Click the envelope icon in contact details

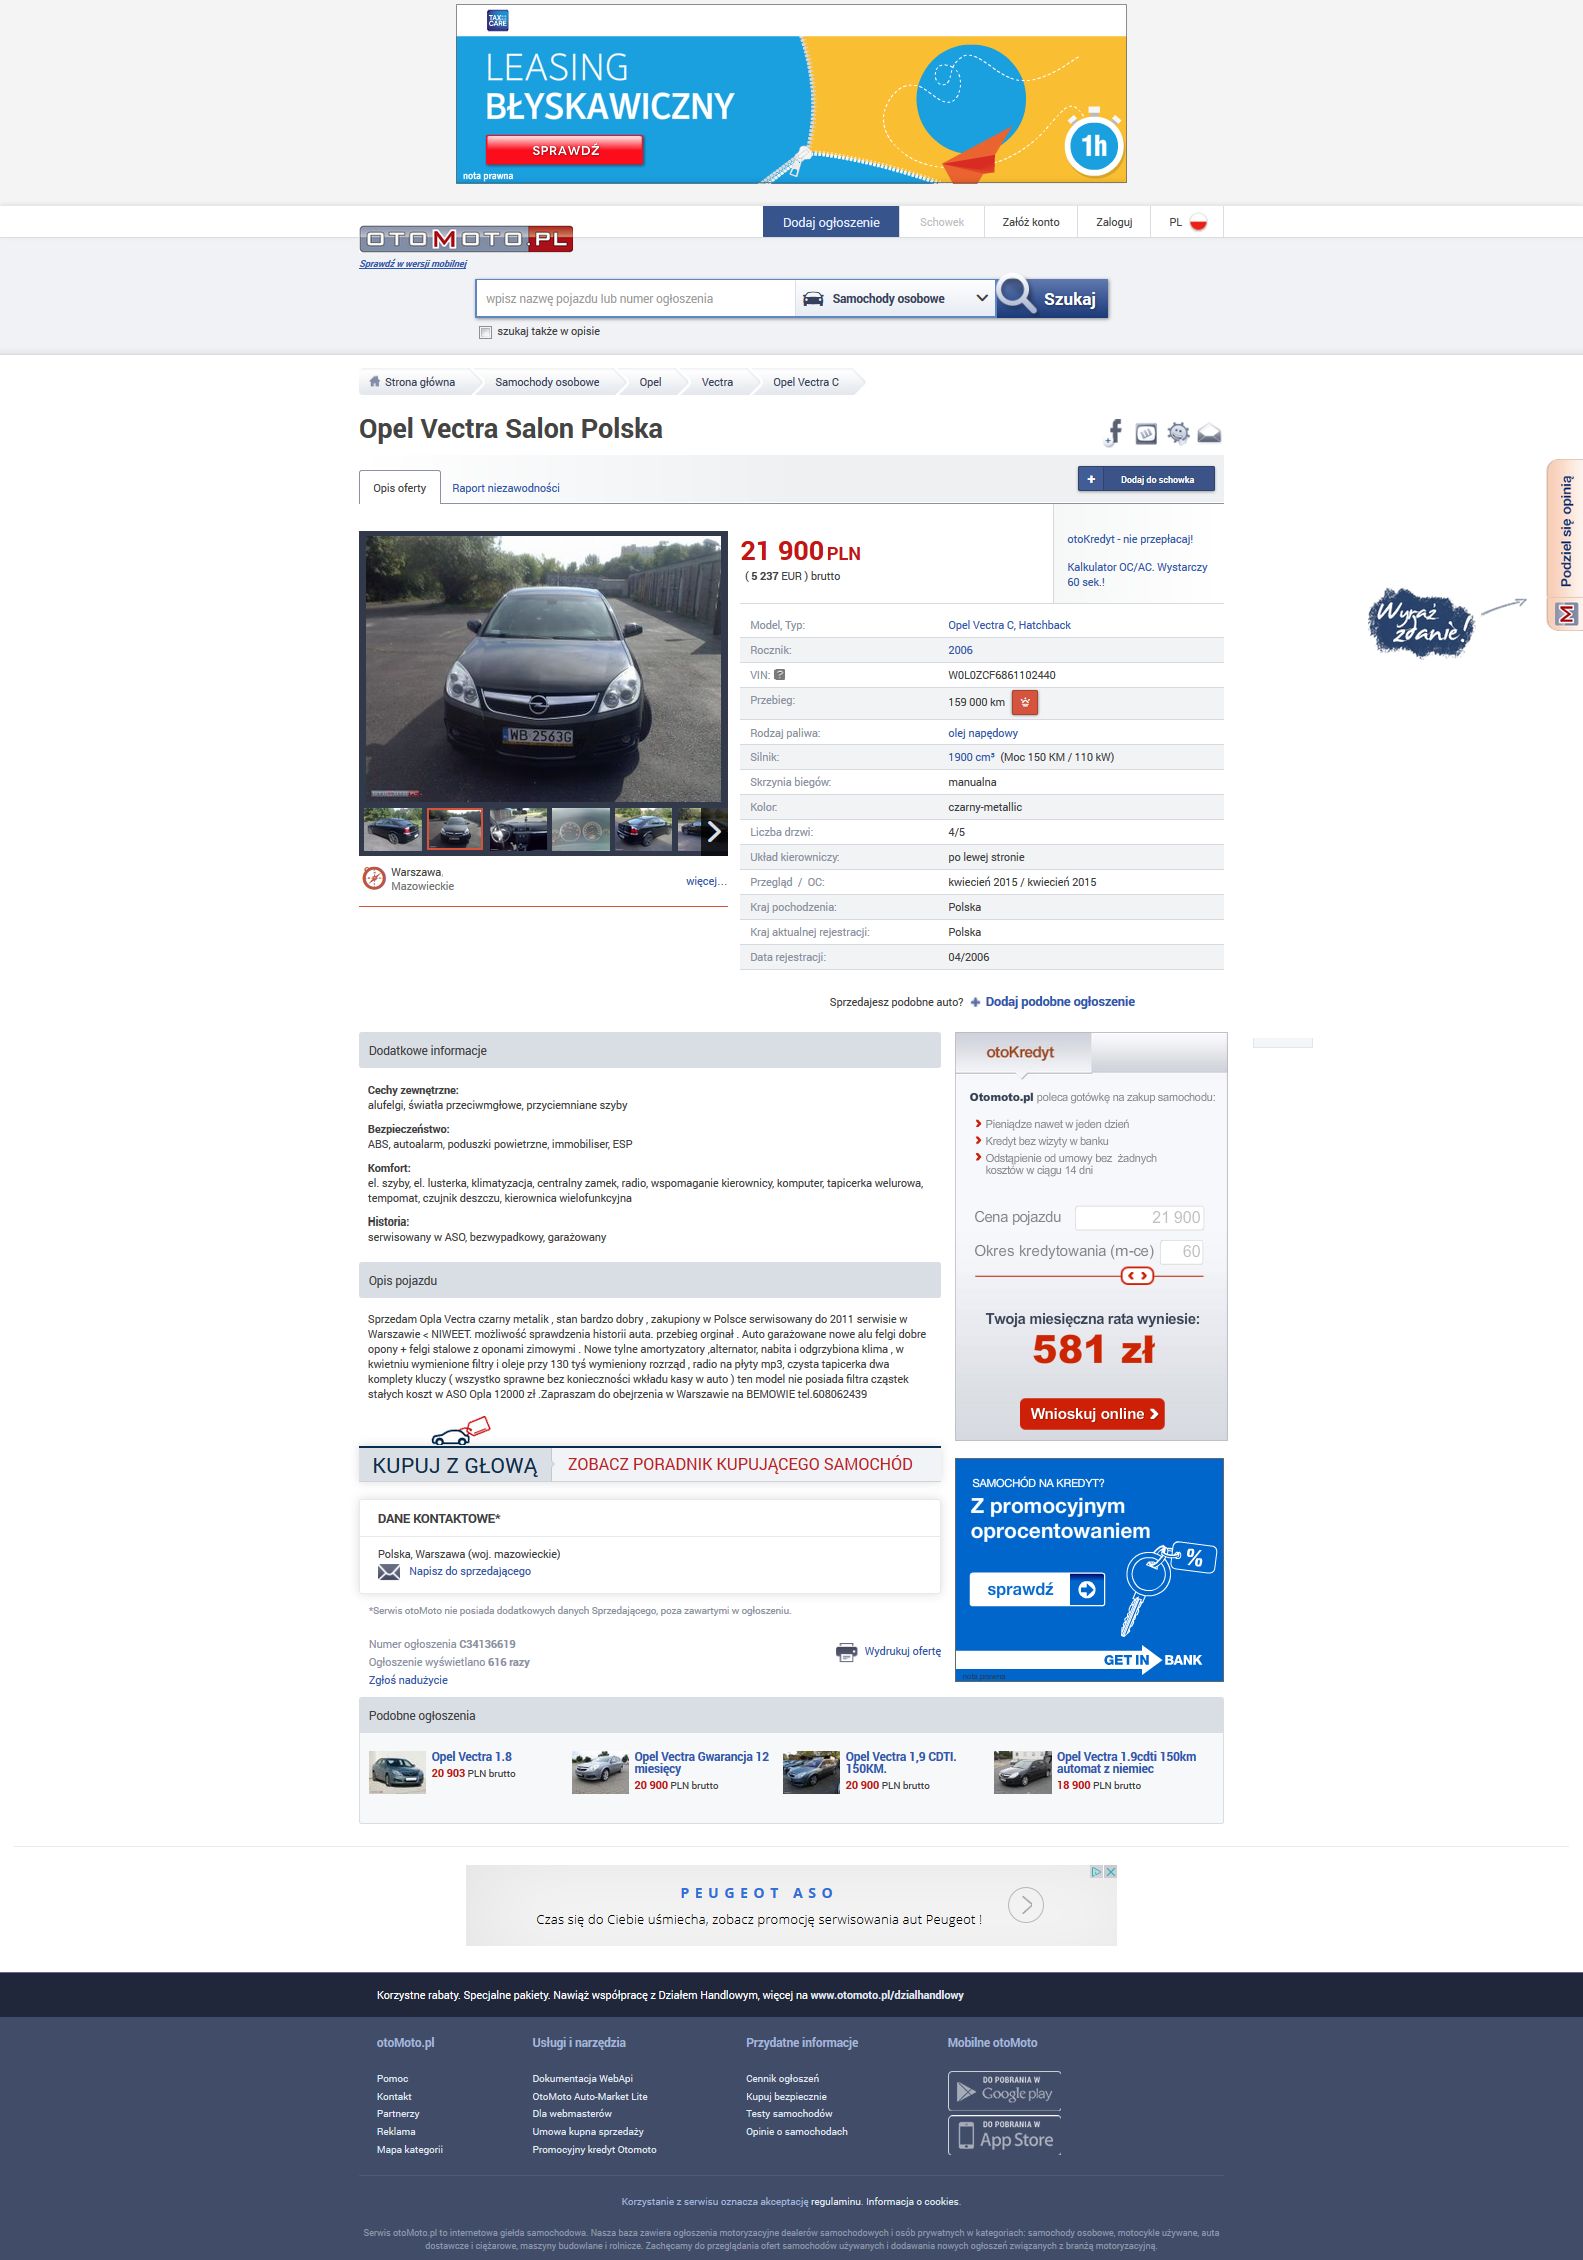click(x=389, y=1571)
